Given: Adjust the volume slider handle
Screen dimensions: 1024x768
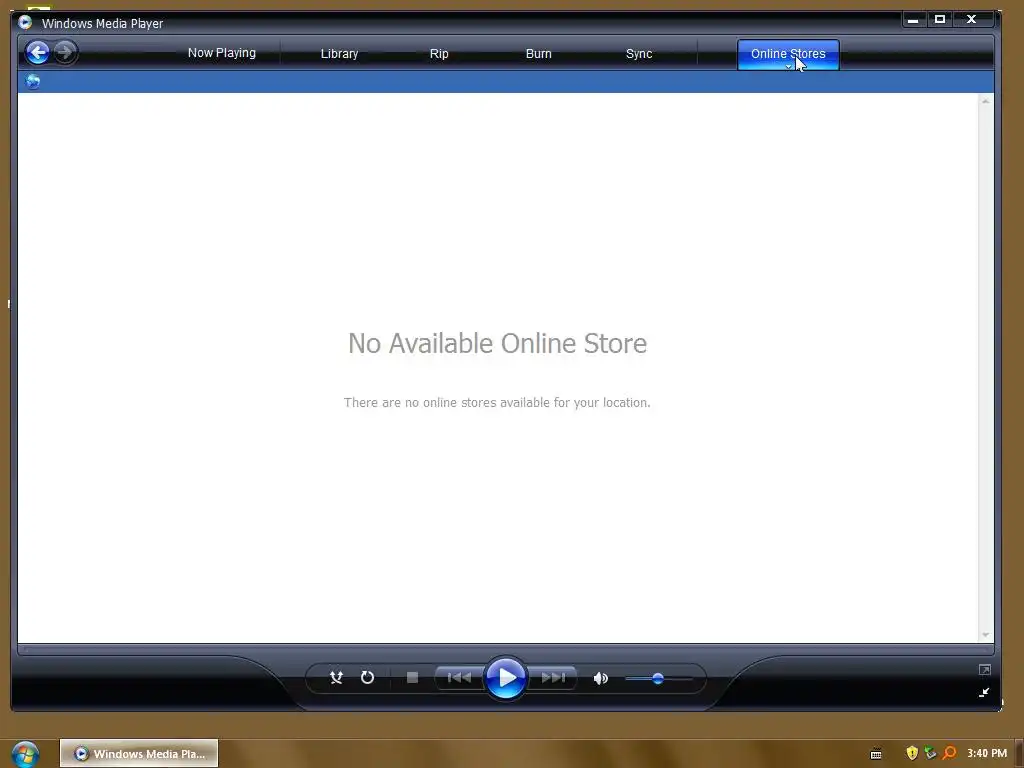Looking at the screenshot, I should (x=658, y=679).
